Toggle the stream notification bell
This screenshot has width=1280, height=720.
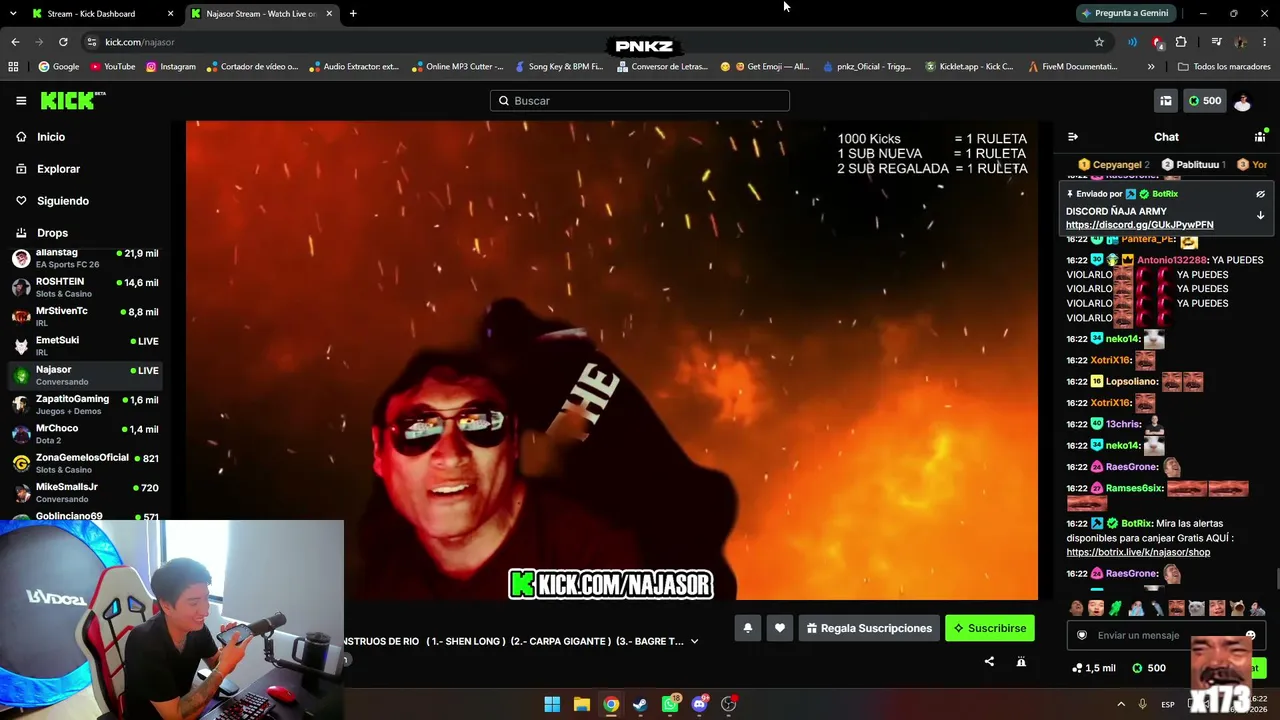(x=747, y=628)
